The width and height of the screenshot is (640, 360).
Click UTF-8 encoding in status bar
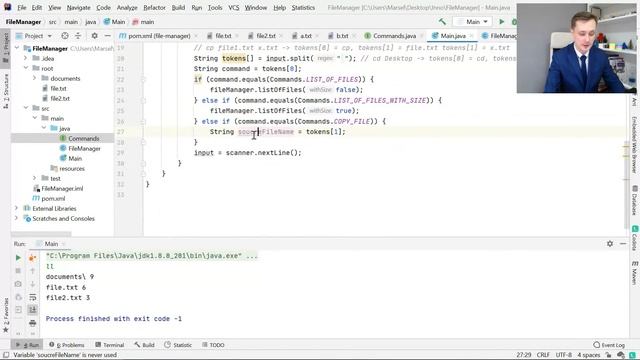click(x=564, y=355)
